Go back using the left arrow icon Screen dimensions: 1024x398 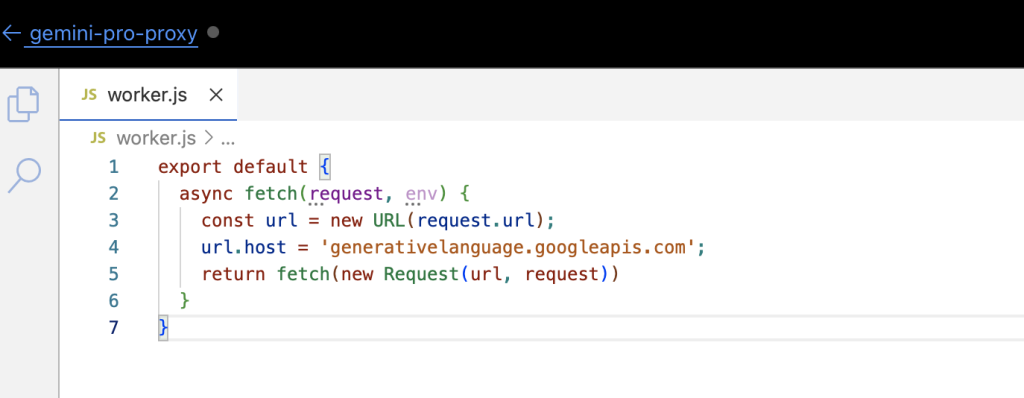[12, 33]
